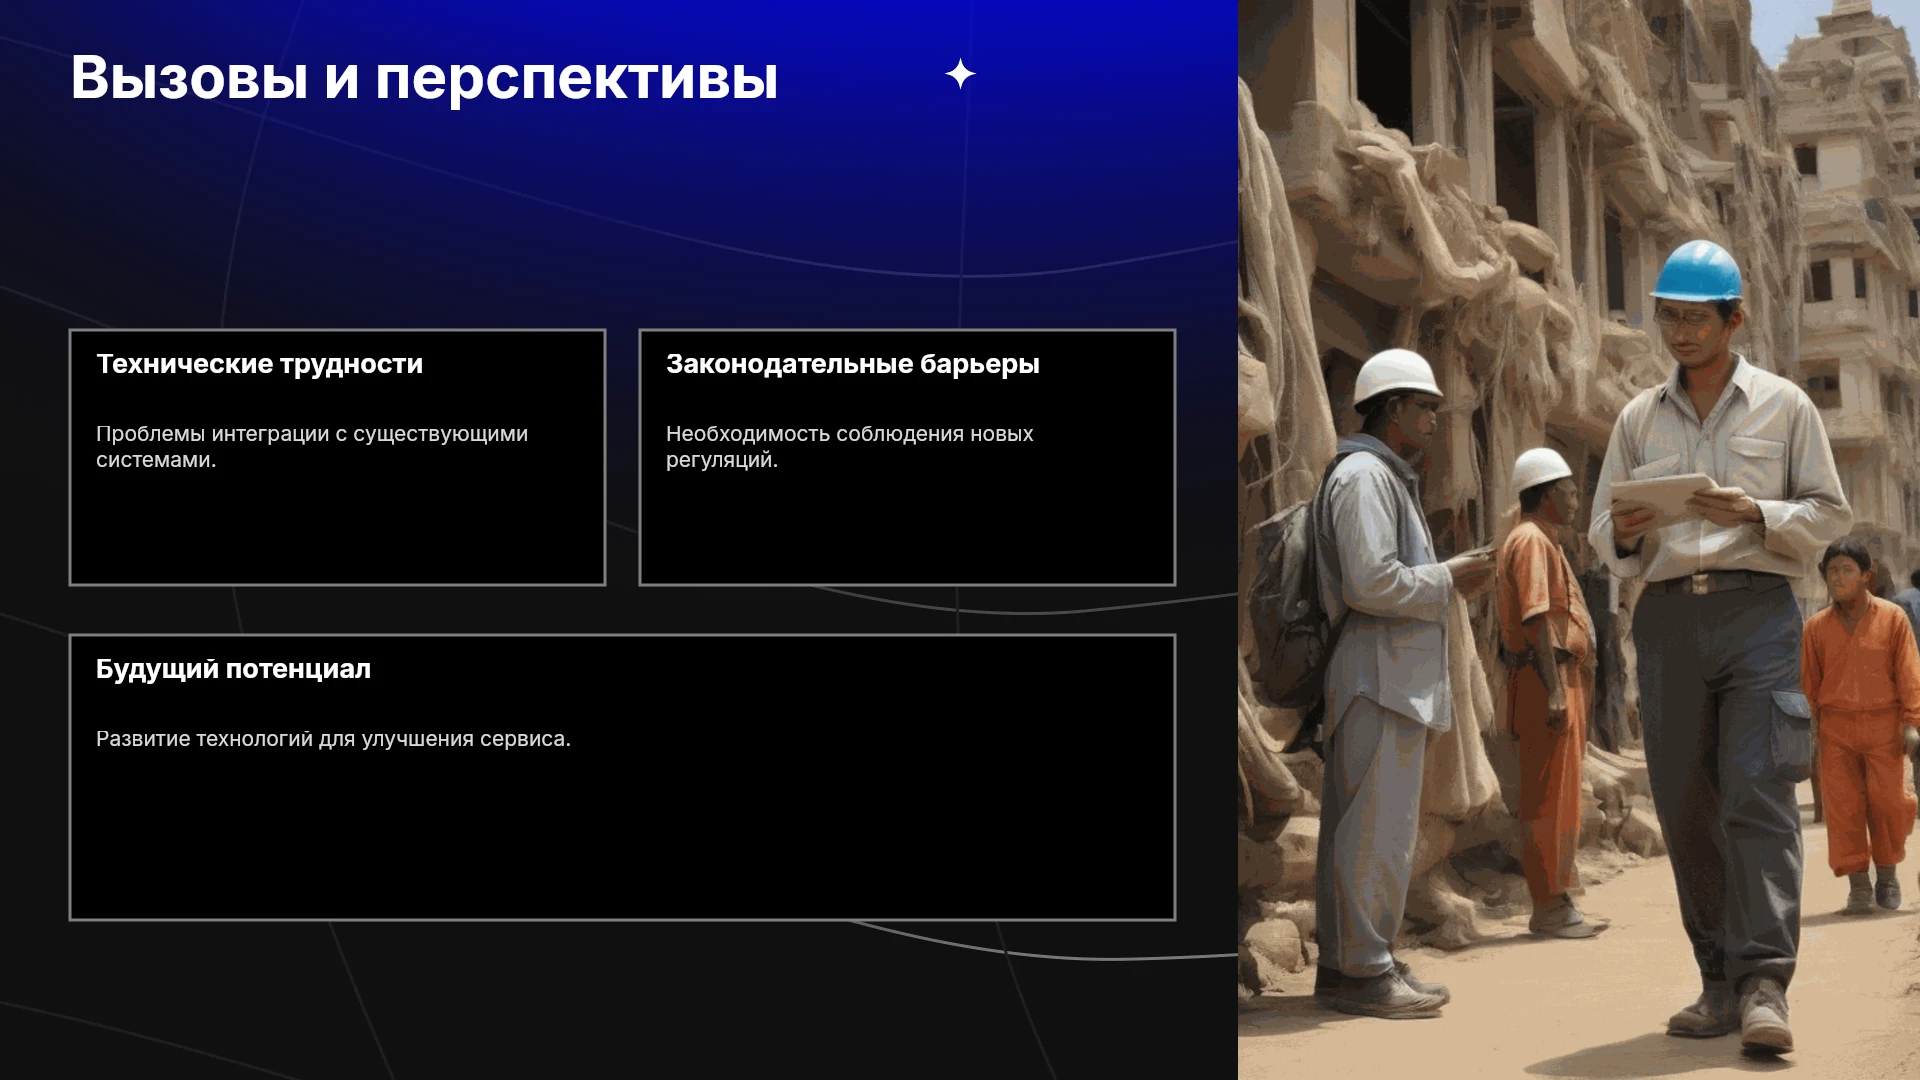Click the text 'Развитие технологий для улучшения сервиса.'
The width and height of the screenshot is (1920, 1080).
pyautogui.click(x=333, y=739)
